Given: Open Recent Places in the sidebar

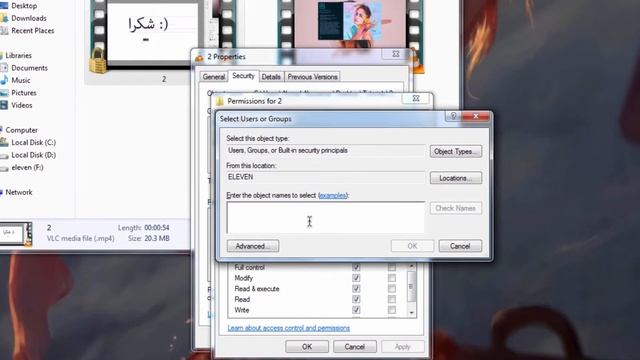Looking at the screenshot, I should (33, 31).
